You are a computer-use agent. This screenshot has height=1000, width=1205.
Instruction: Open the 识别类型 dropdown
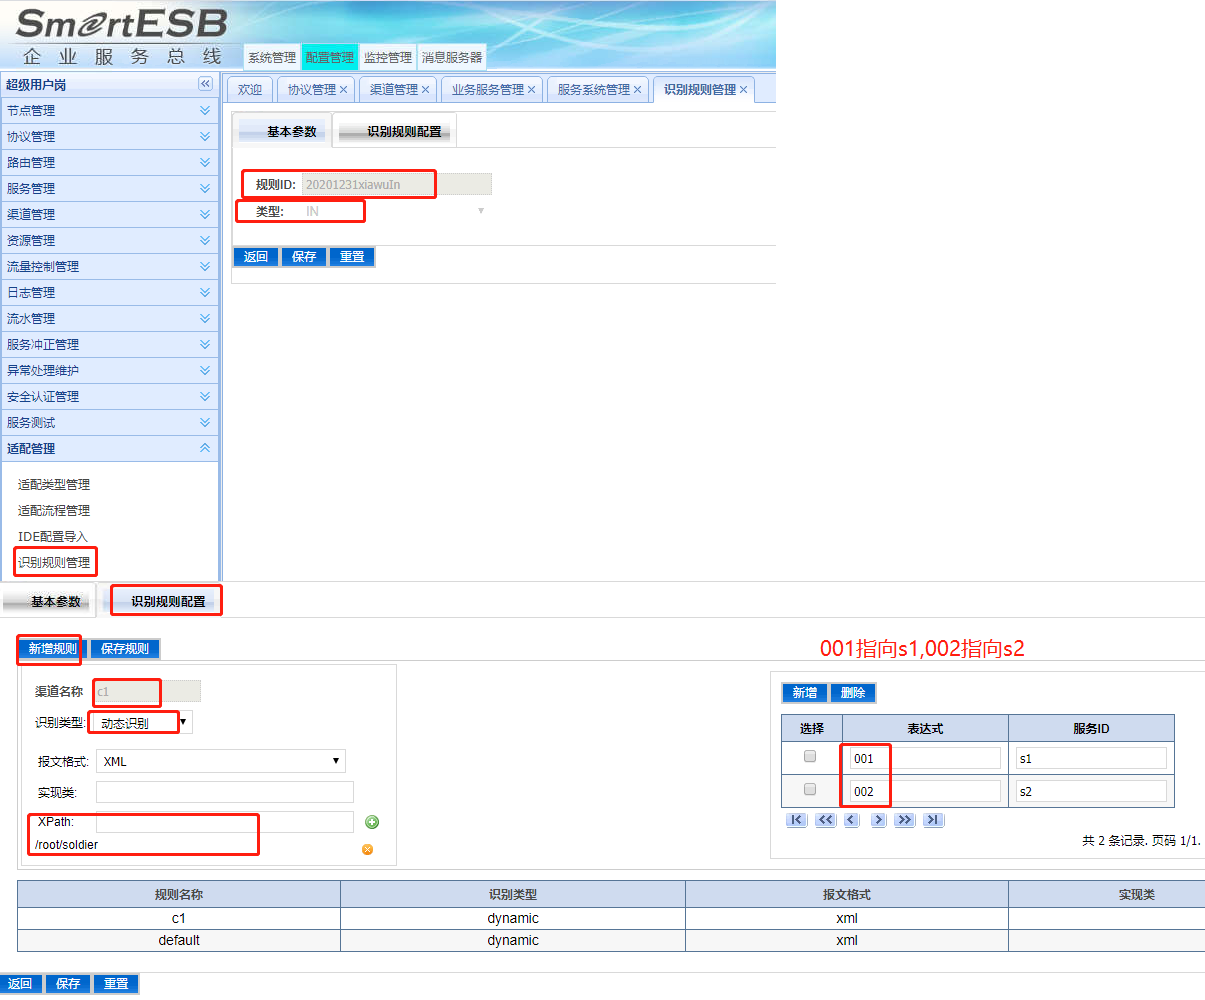coord(141,722)
